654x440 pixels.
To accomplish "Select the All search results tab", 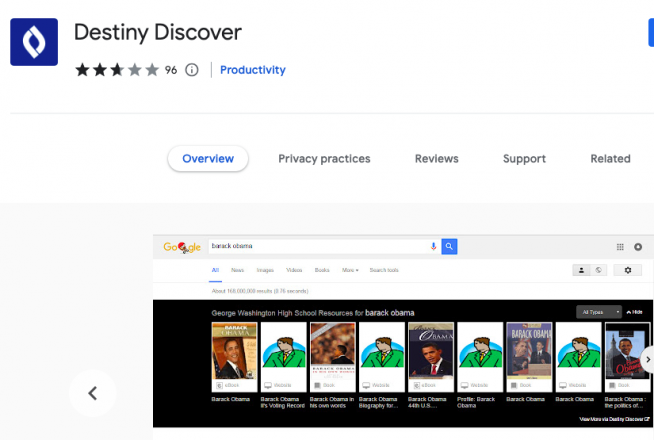I will [215, 270].
